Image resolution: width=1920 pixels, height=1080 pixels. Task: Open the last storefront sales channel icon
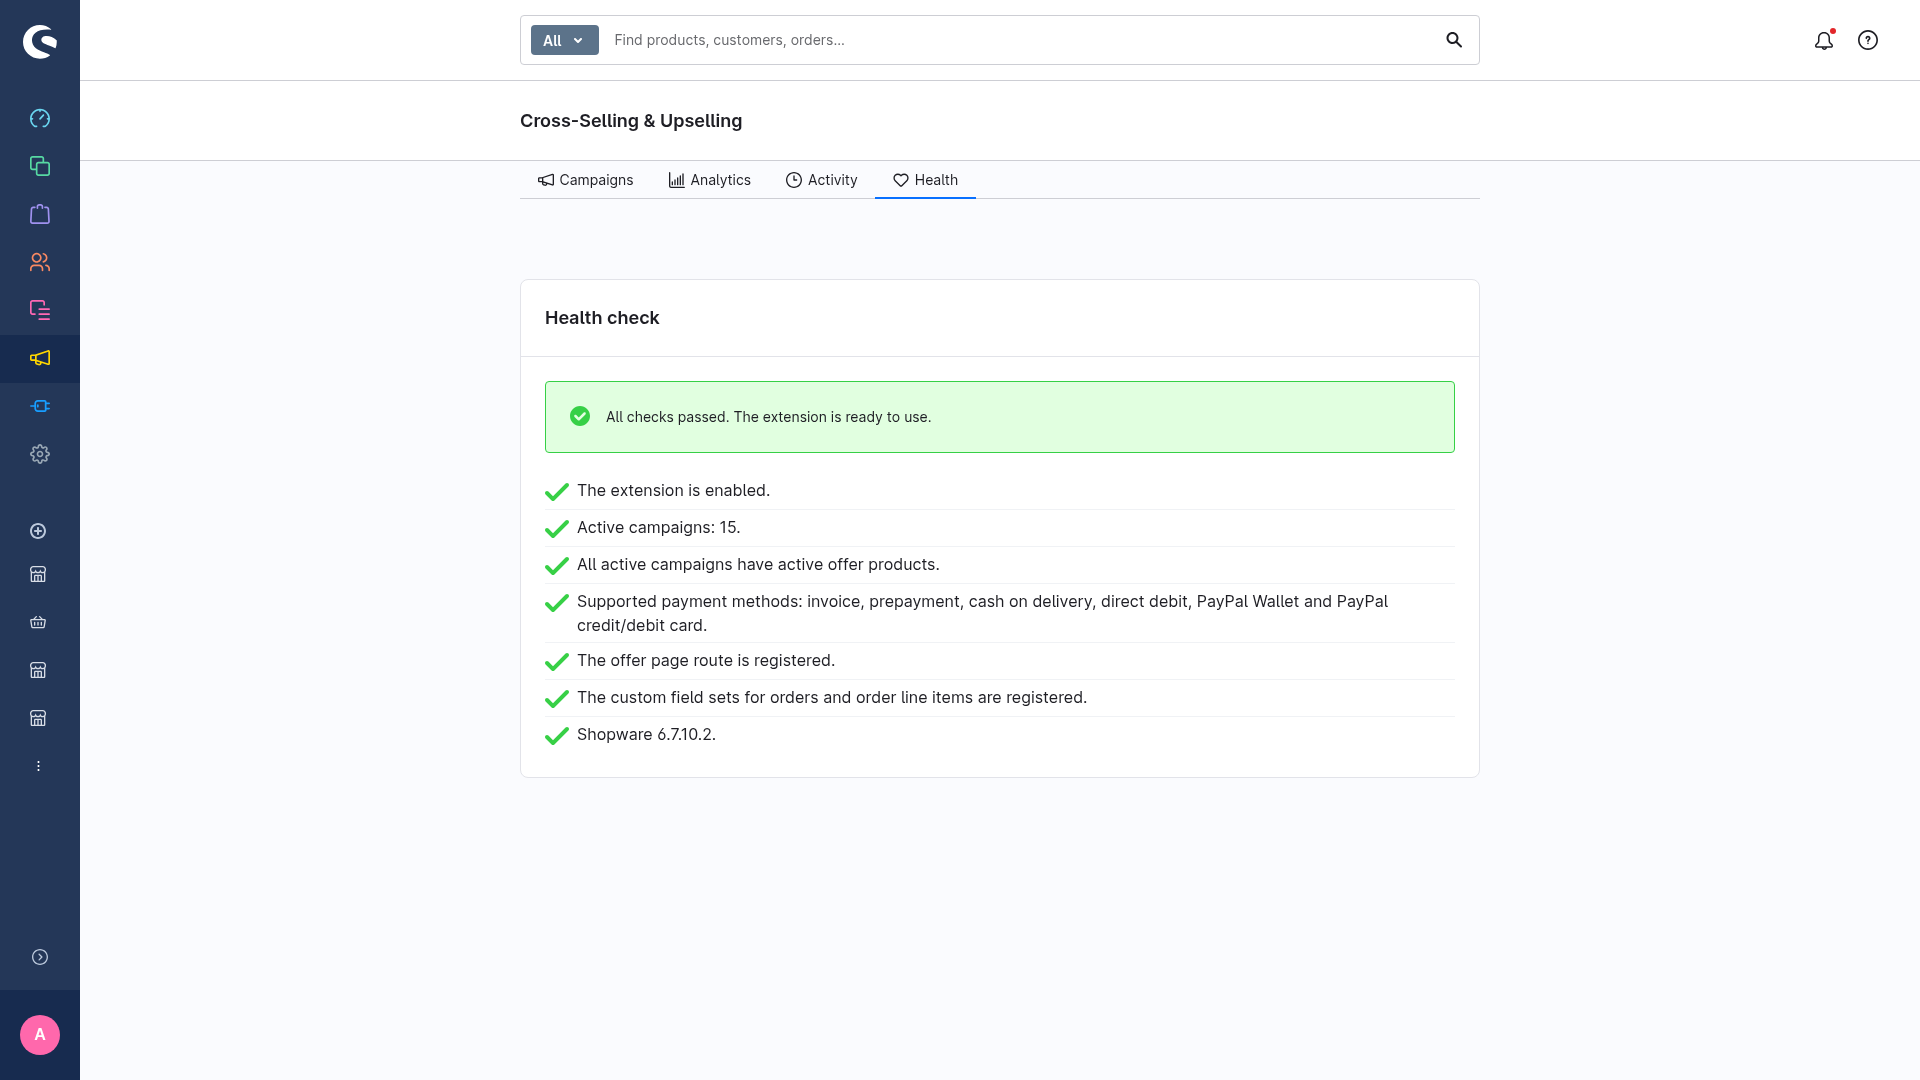click(38, 718)
